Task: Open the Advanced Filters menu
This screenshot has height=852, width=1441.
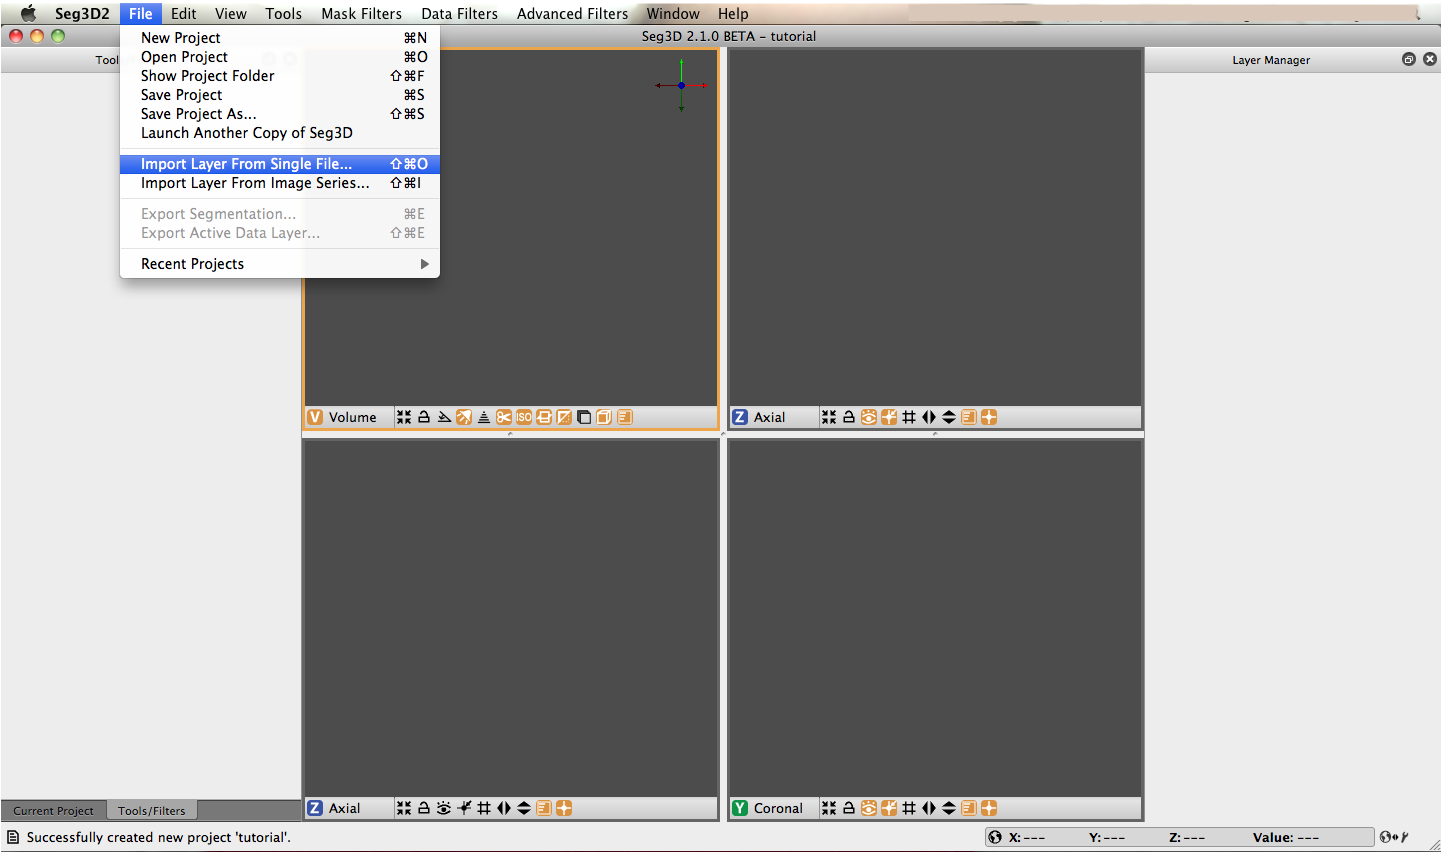Action: pyautogui.click(x=572, y=13)
